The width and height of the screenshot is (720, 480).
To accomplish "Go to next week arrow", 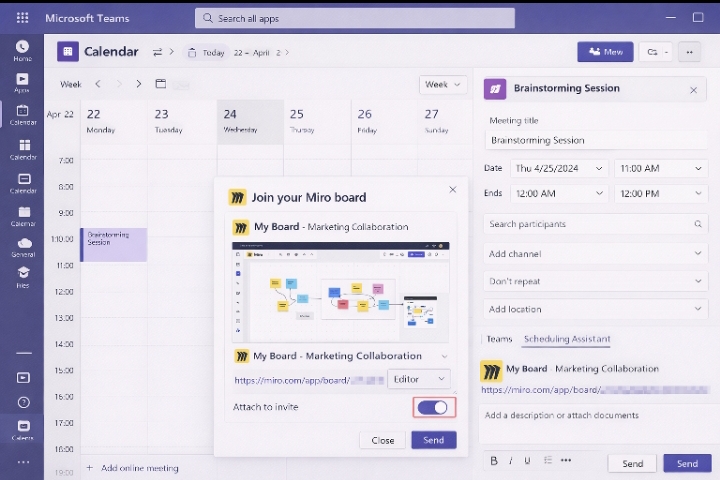I will pos(138,84).
